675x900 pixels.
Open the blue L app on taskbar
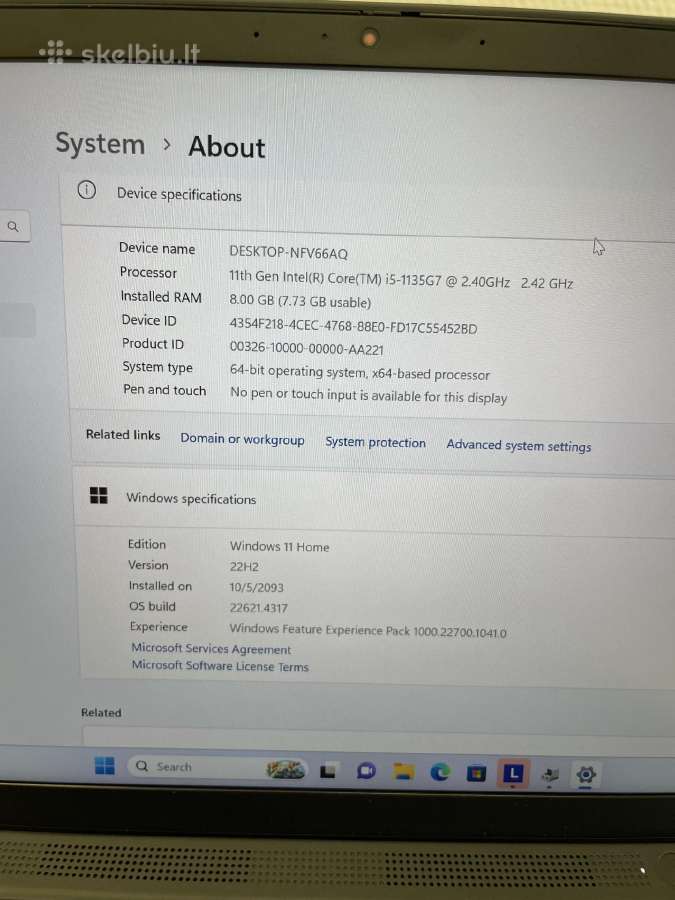pos(513,773)
